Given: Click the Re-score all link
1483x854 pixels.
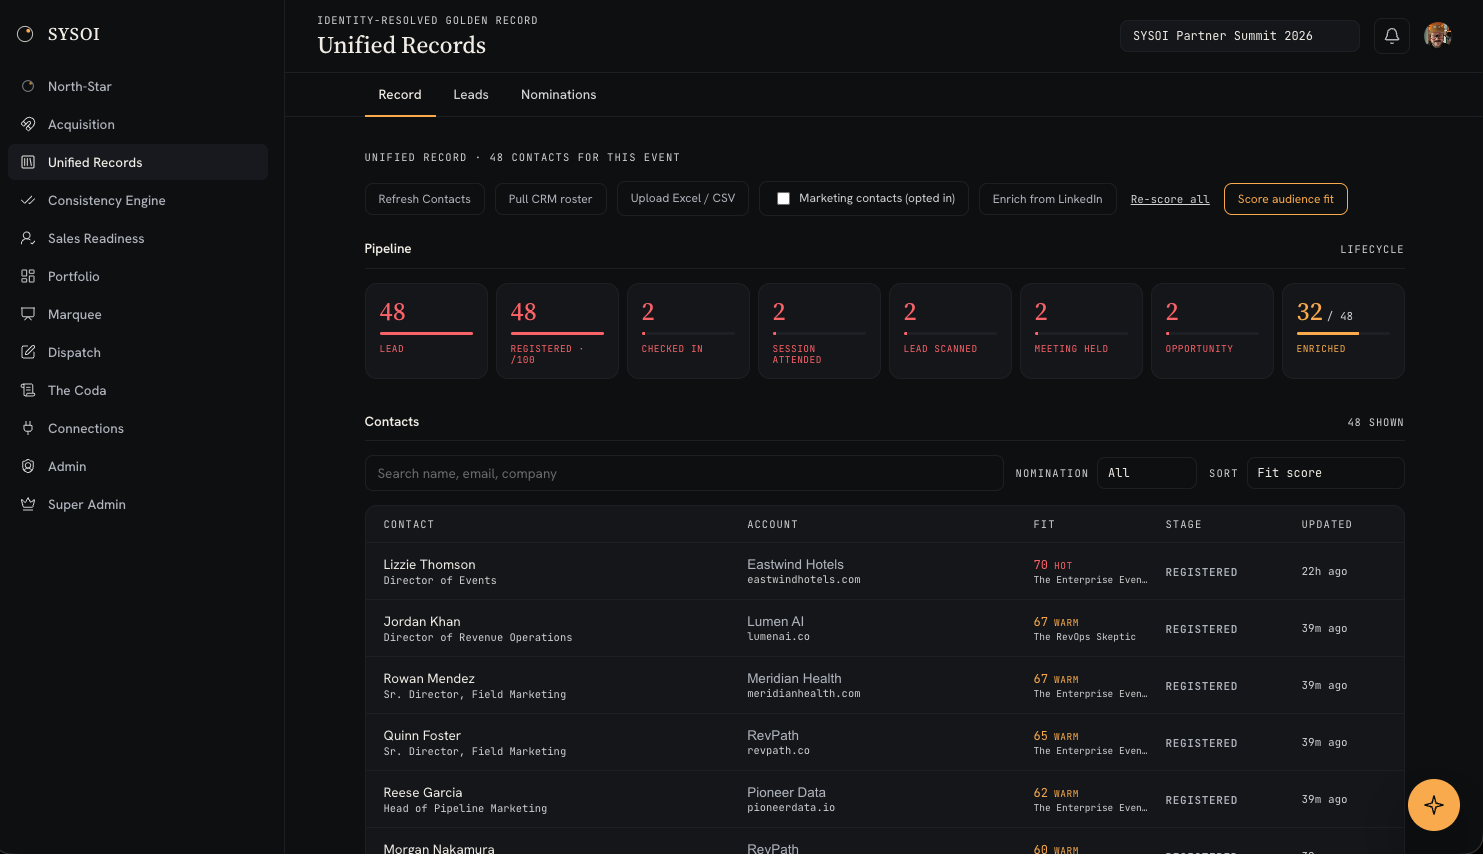Looking at the screenshot, I should point(1170,199).
